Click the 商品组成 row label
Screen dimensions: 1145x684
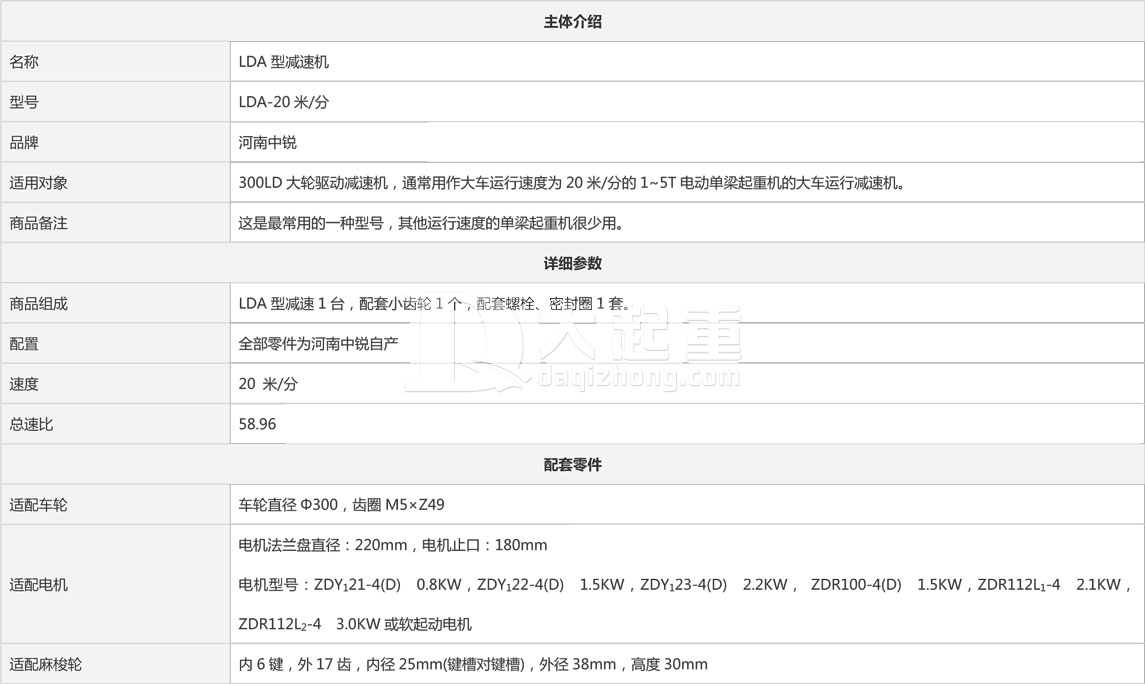click(38, 304)
